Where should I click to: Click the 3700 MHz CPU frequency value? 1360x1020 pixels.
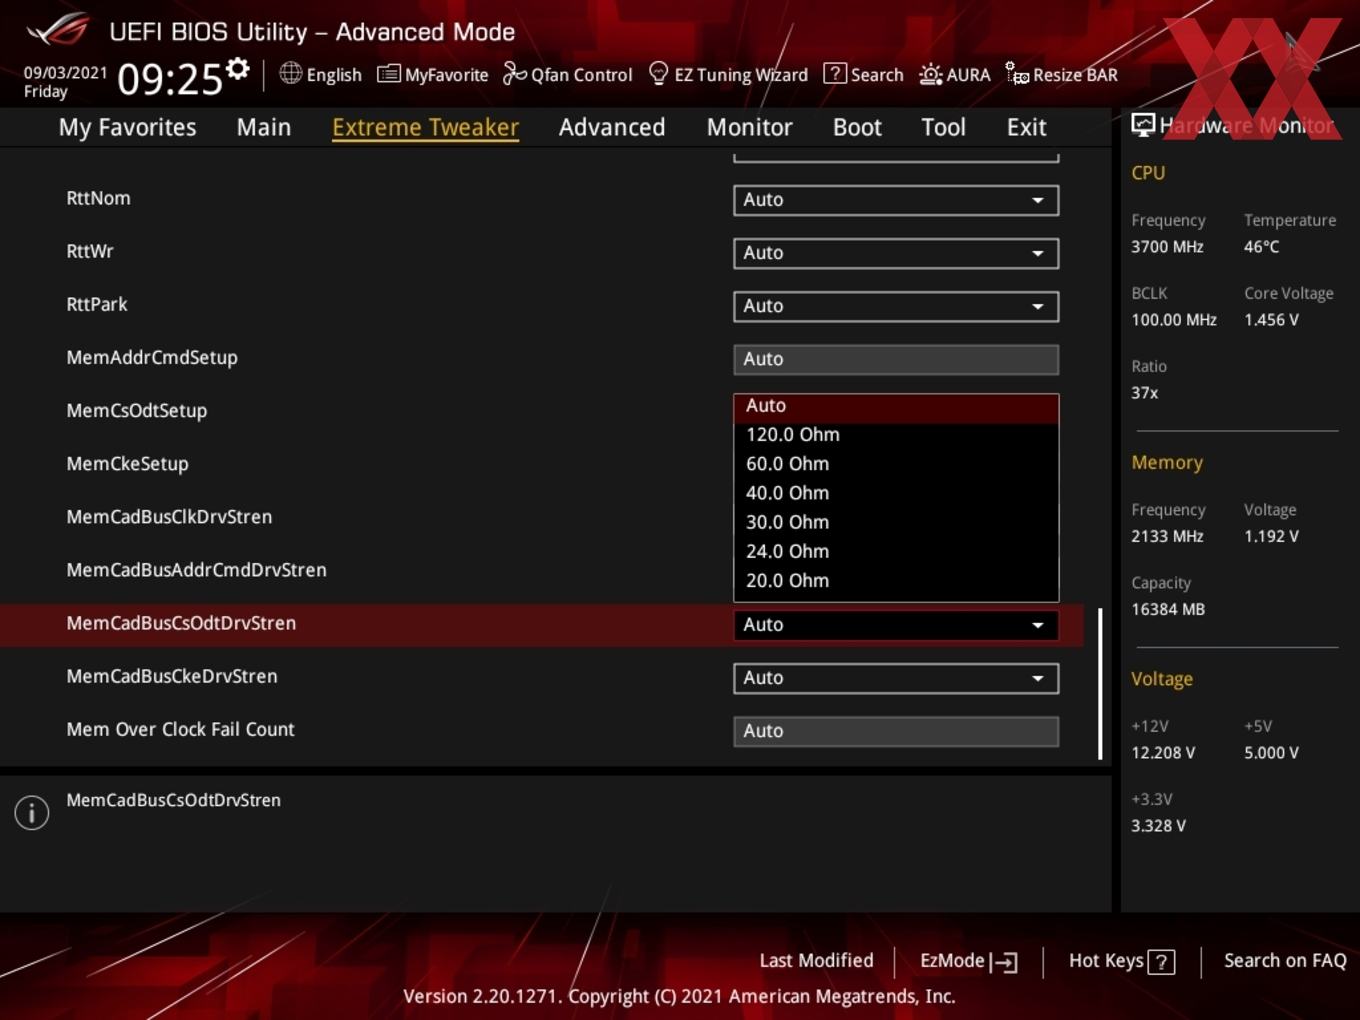click(x=1167, y=247)
